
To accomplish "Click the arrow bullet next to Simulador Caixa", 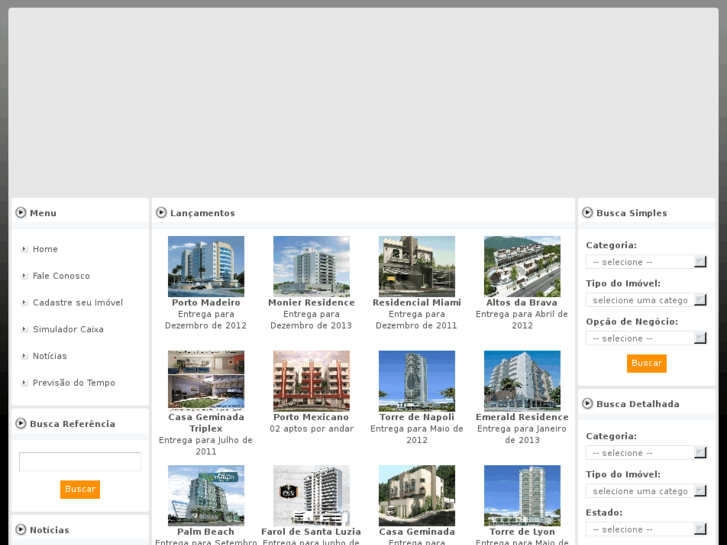I will 24,329.
